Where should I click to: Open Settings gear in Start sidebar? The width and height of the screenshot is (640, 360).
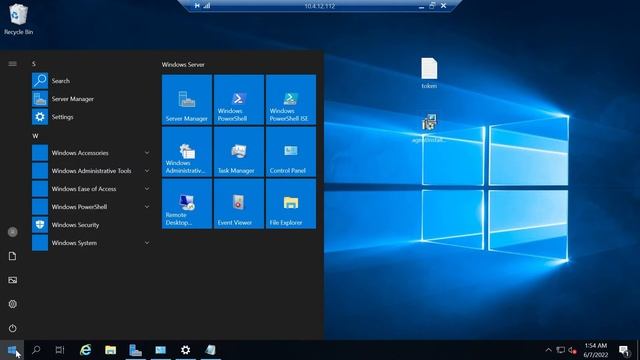[x=12, y=304]
